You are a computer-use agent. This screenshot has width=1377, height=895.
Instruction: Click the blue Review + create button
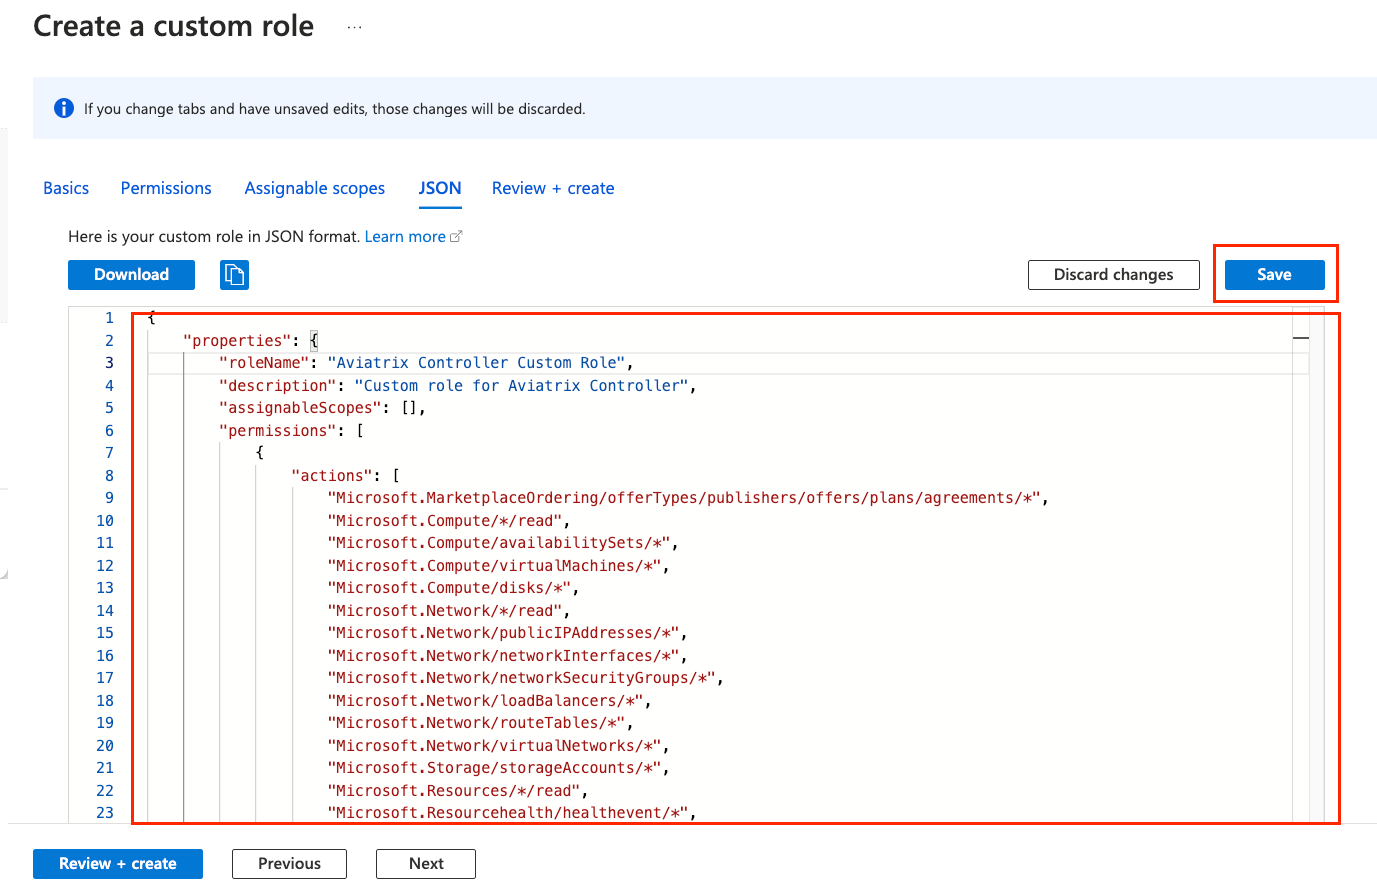(118, 864)
